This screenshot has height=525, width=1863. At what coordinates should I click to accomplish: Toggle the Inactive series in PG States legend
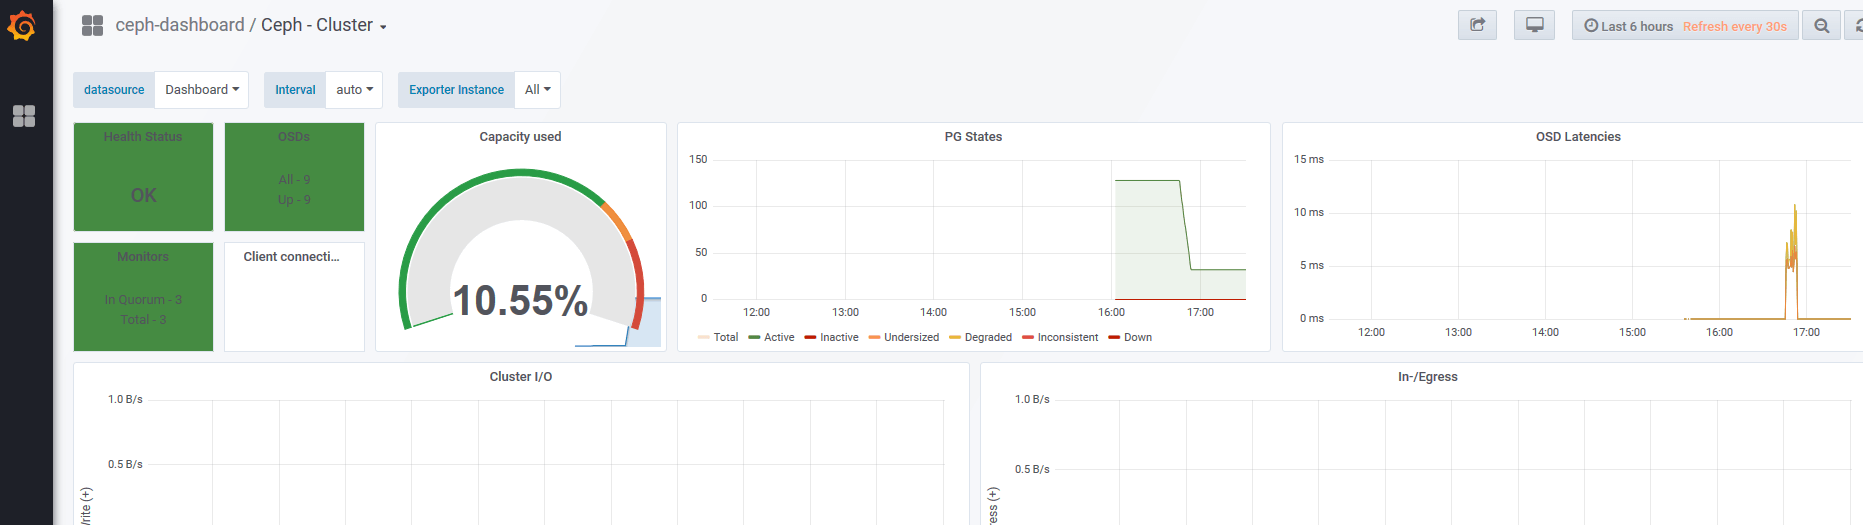point(839,338)
